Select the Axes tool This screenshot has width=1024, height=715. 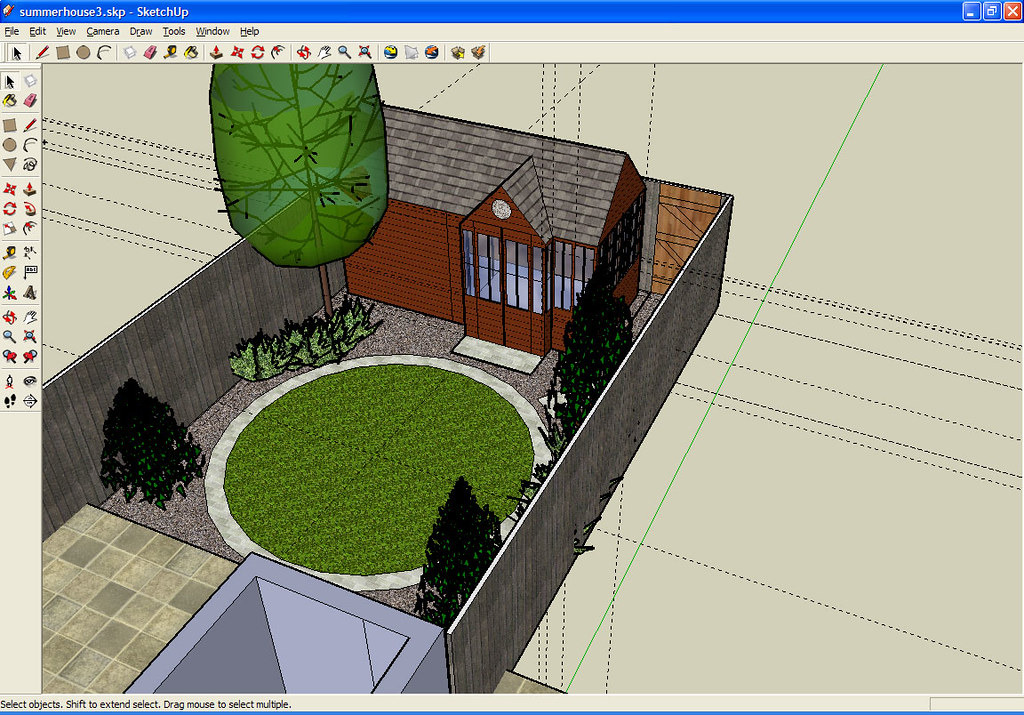pos(10,293)
